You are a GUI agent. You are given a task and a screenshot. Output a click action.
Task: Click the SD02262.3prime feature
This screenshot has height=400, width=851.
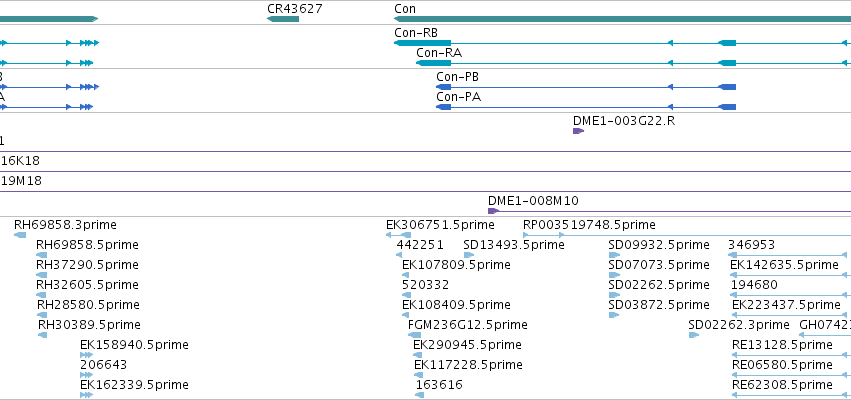click(694, 335)
